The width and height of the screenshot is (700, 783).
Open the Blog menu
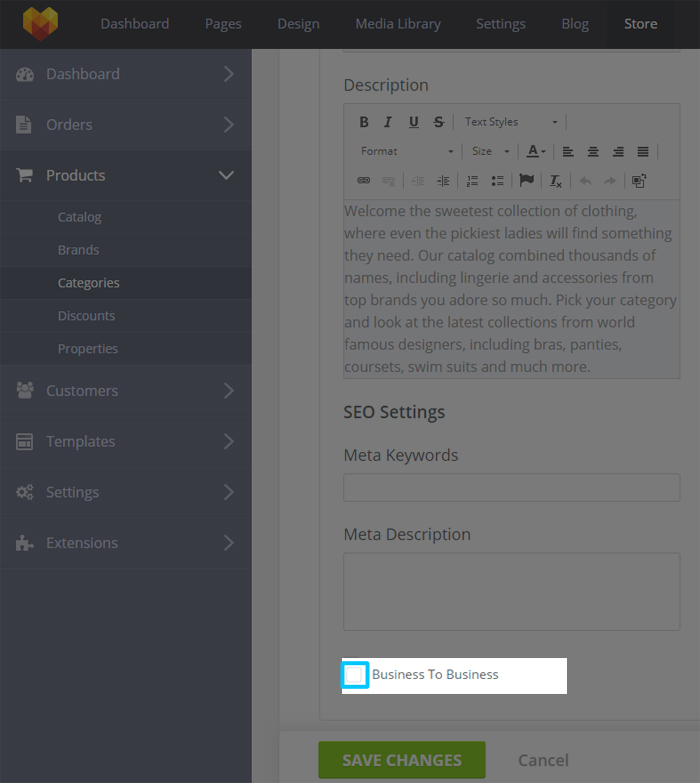click(575, 24)
